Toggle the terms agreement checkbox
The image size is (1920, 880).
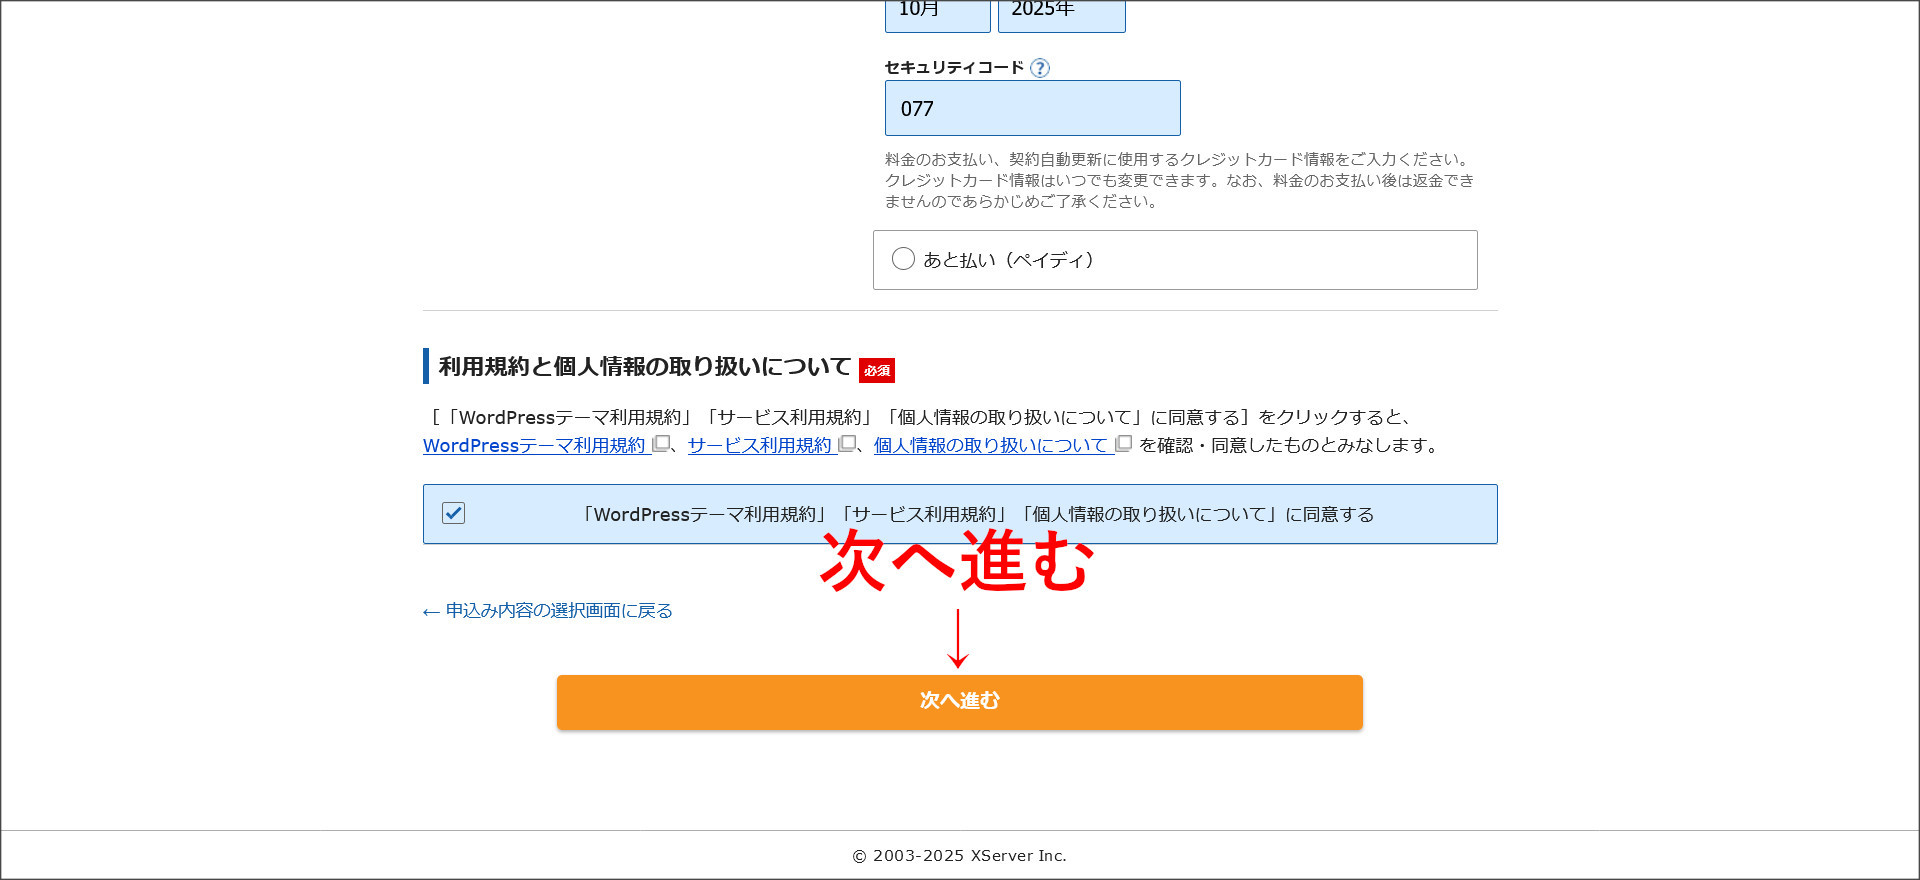pos(454,513)
